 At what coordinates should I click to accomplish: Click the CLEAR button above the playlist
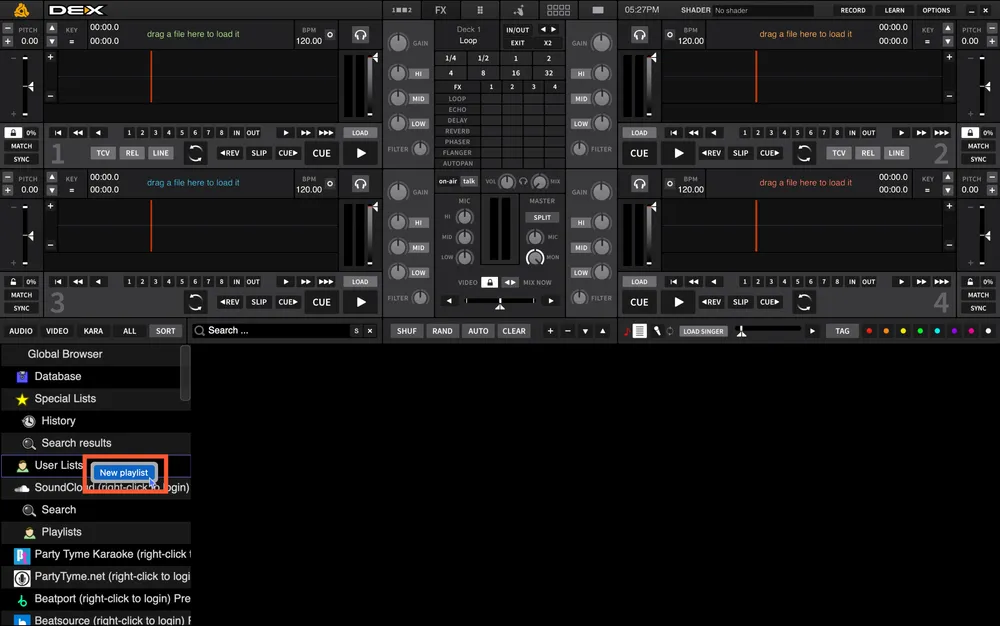(x=513, y=330)
